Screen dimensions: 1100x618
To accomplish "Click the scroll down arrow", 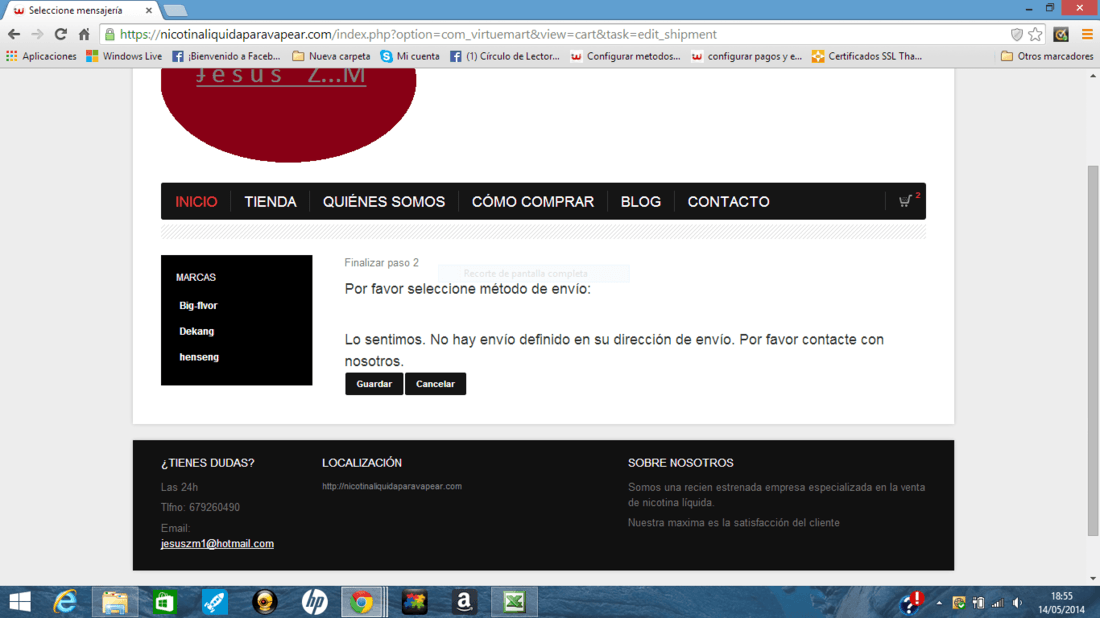I will (1093, 579).
